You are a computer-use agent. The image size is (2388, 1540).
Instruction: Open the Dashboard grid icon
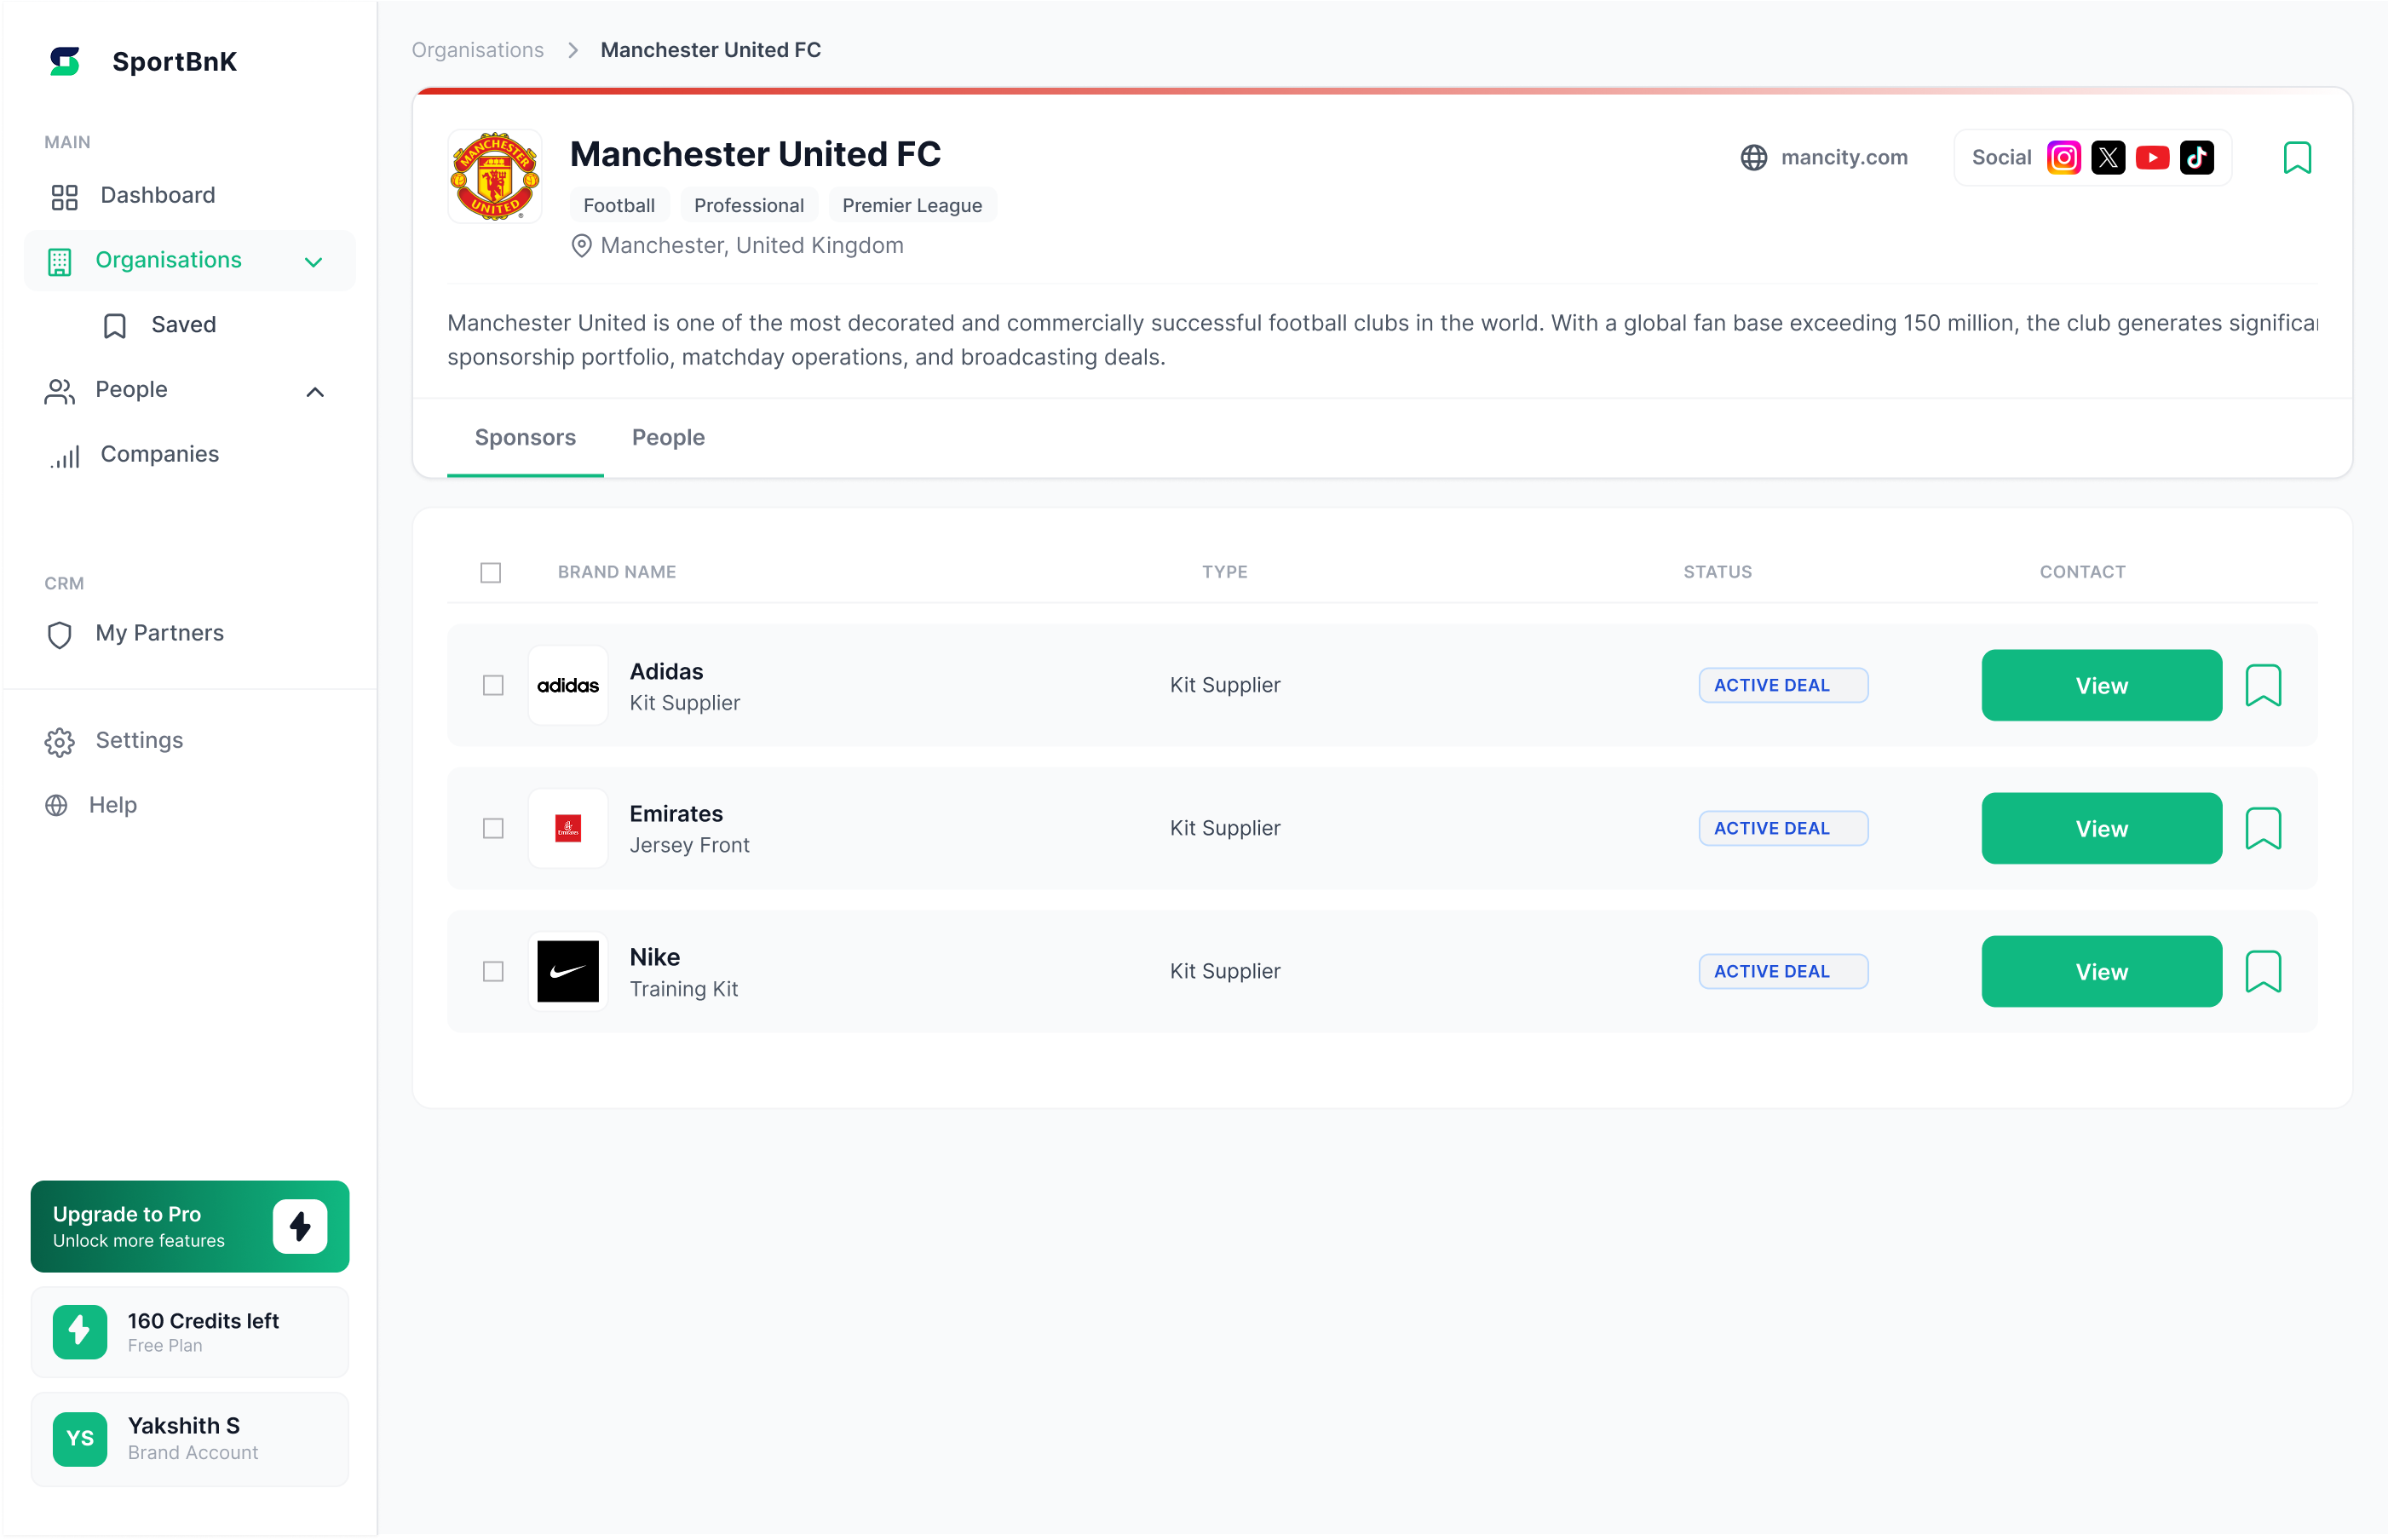64,197
